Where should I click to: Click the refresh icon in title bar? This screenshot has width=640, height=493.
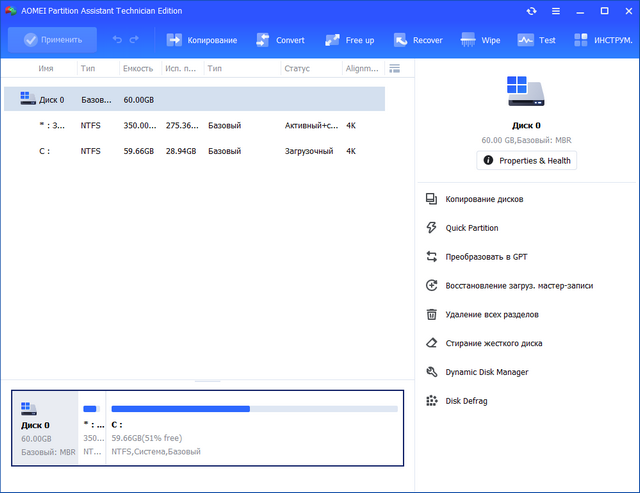pos(531,11)
